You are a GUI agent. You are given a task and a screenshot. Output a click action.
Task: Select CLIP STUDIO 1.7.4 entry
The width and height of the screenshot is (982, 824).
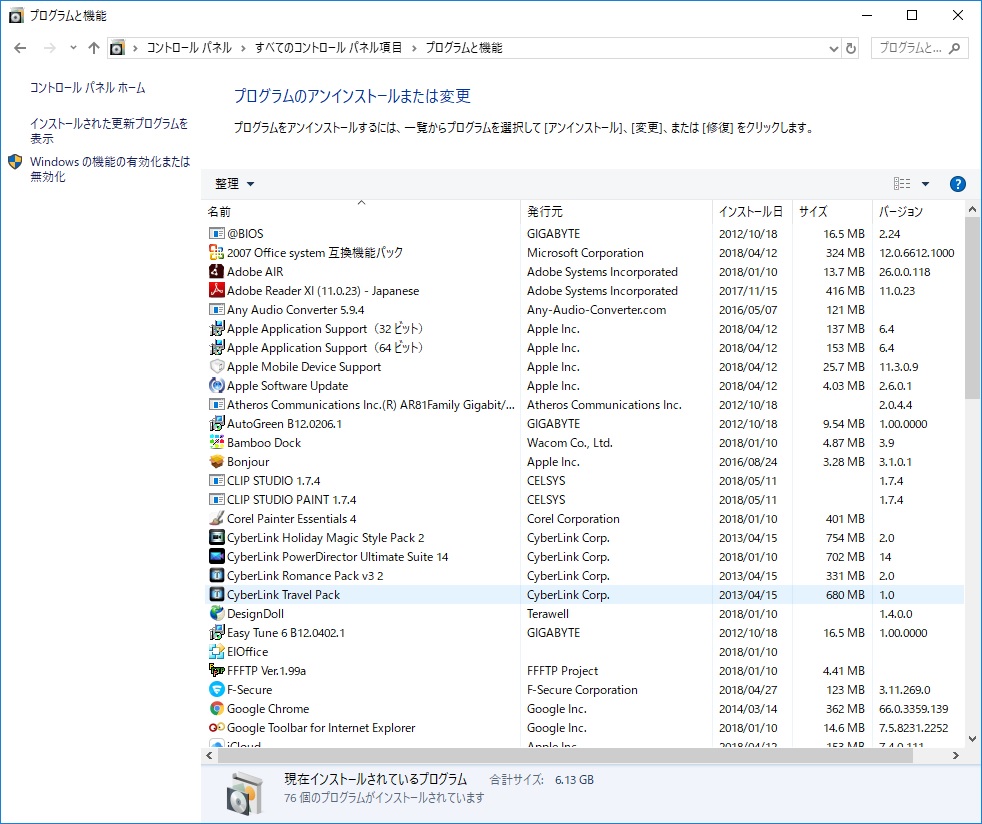click(274, 480)
